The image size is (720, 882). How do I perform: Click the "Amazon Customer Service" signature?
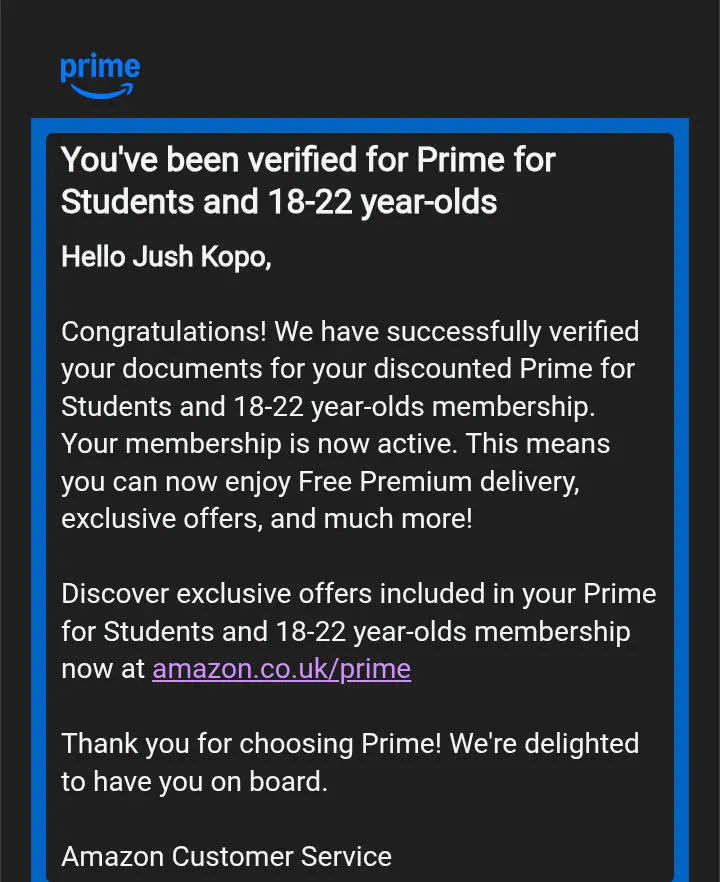226,857
